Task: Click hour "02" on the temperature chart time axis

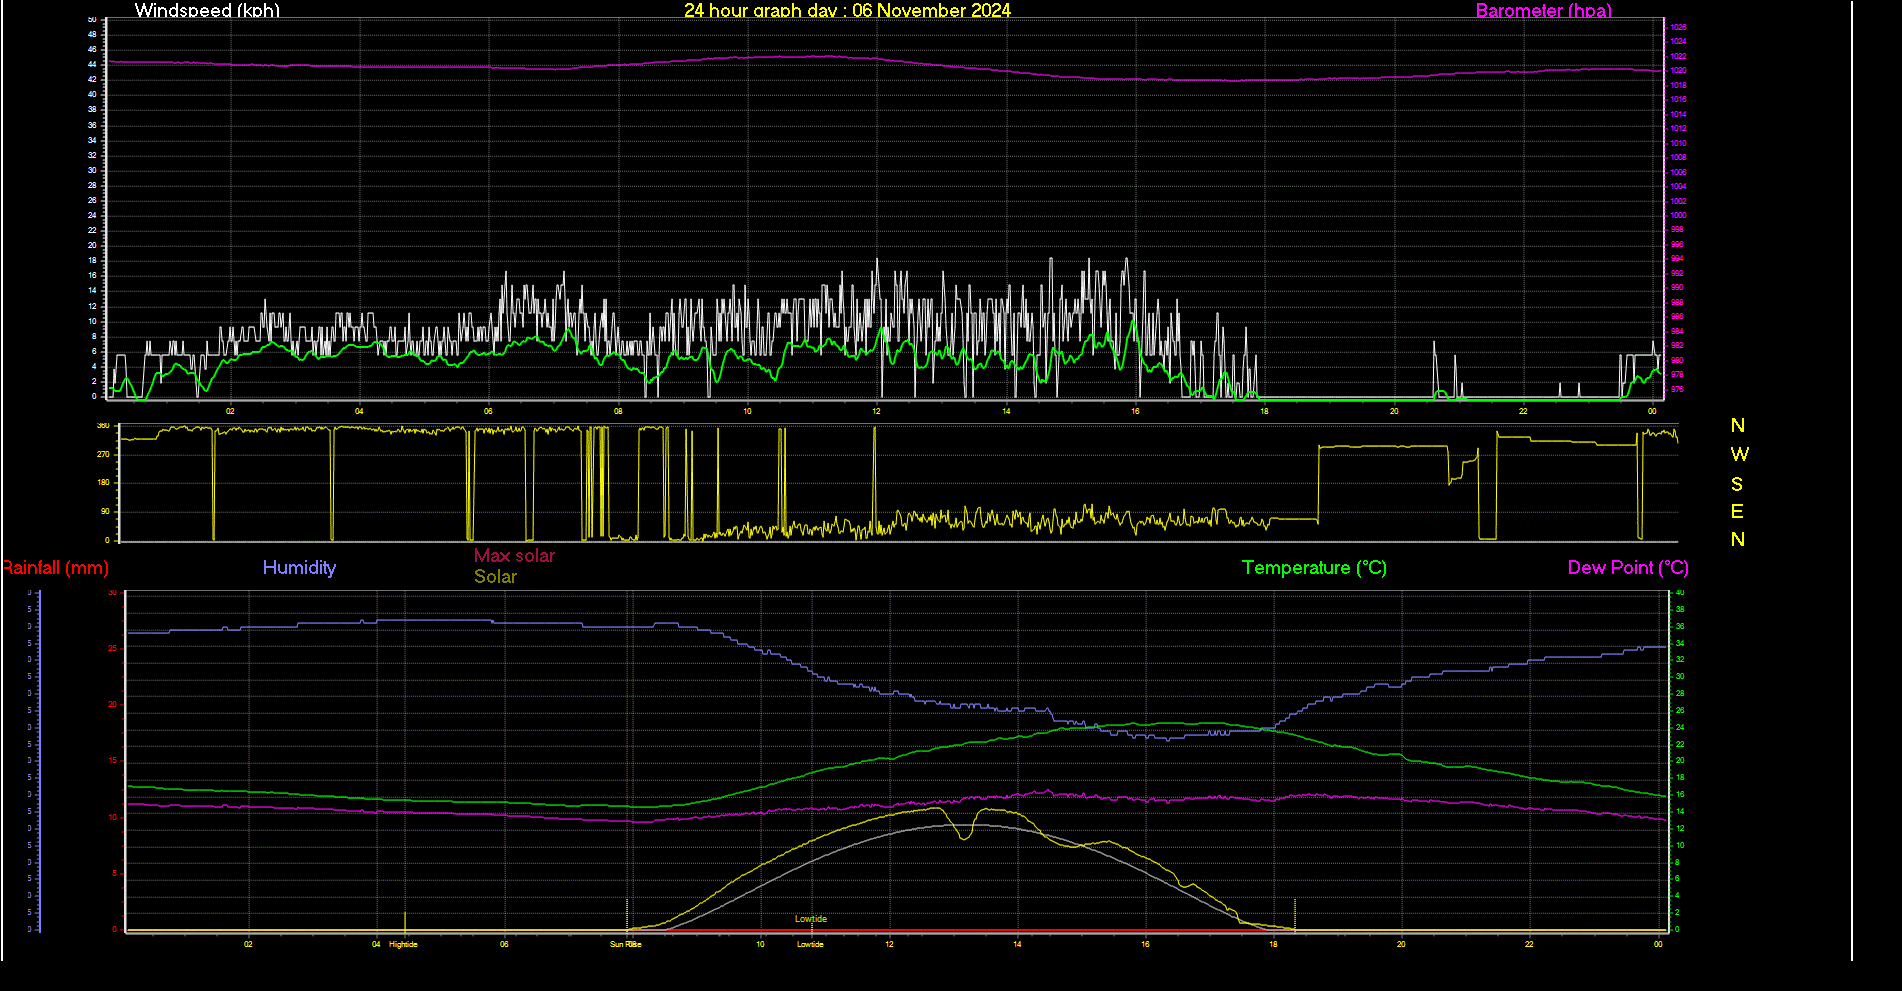Action: pos(248,944)
